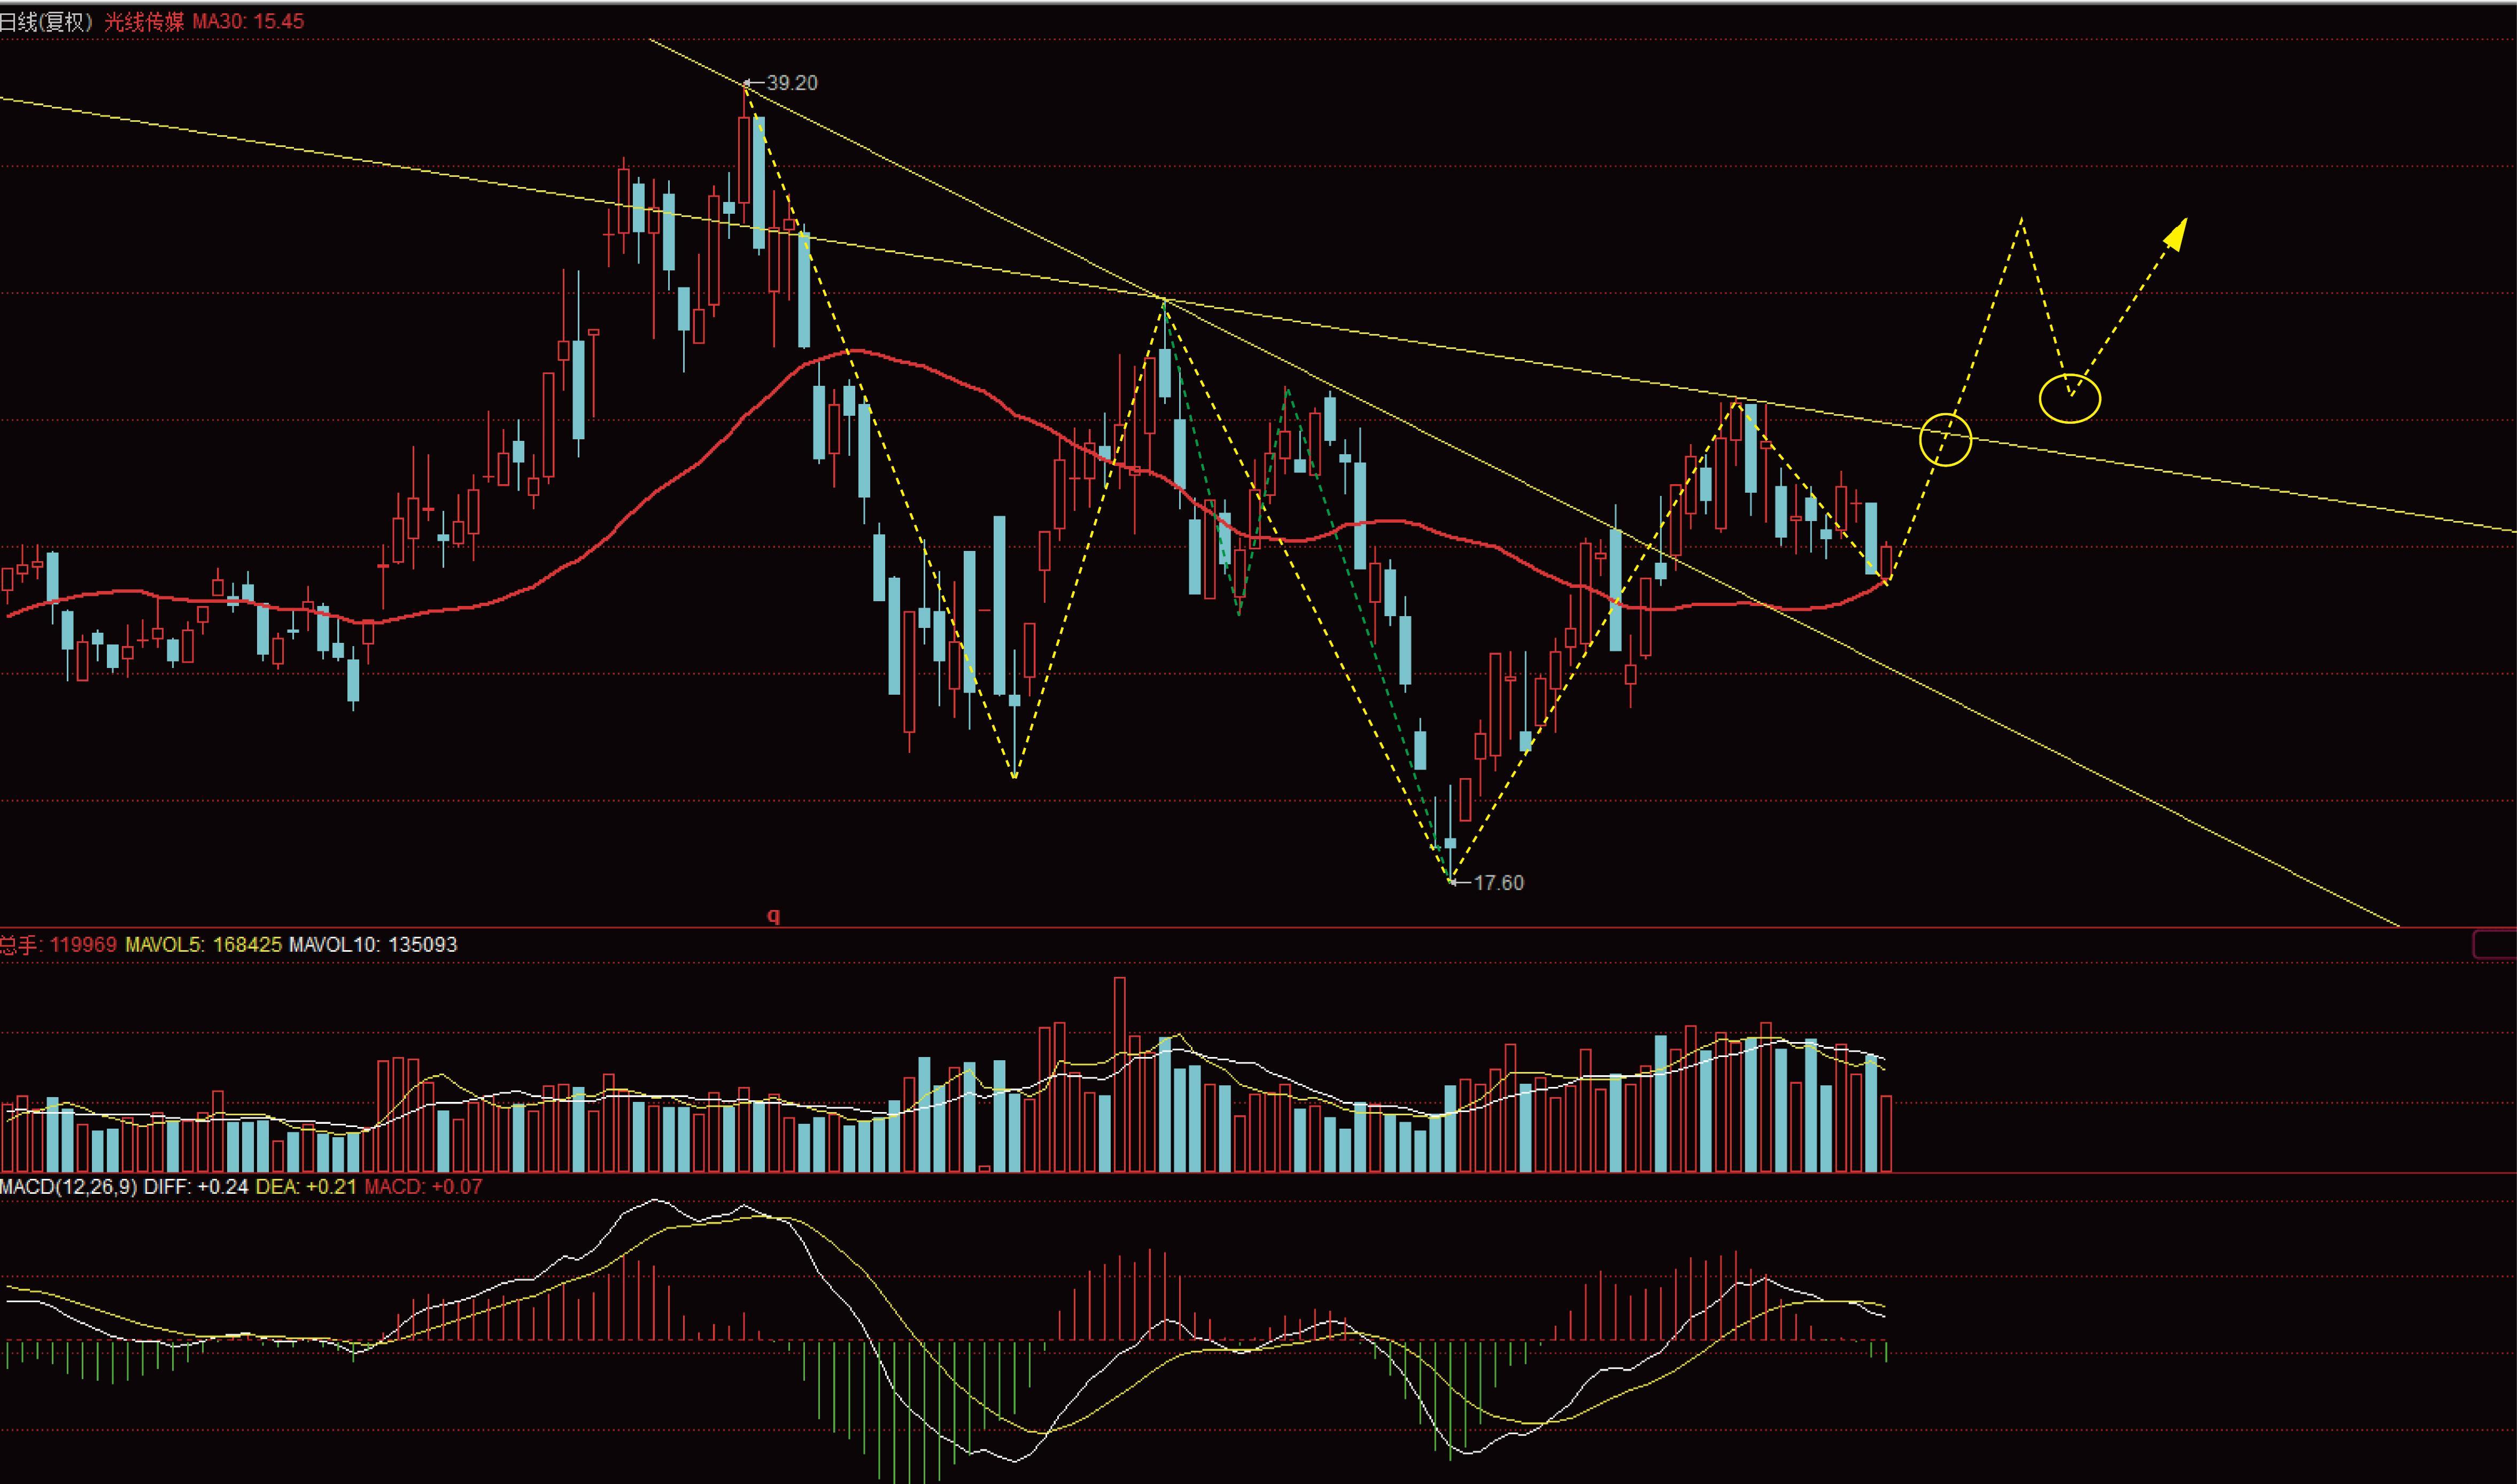This screenshot has height=1484, width=2517.
Task: Click the MAVOL10: 135093 label
Action: [x=373, y=945]
